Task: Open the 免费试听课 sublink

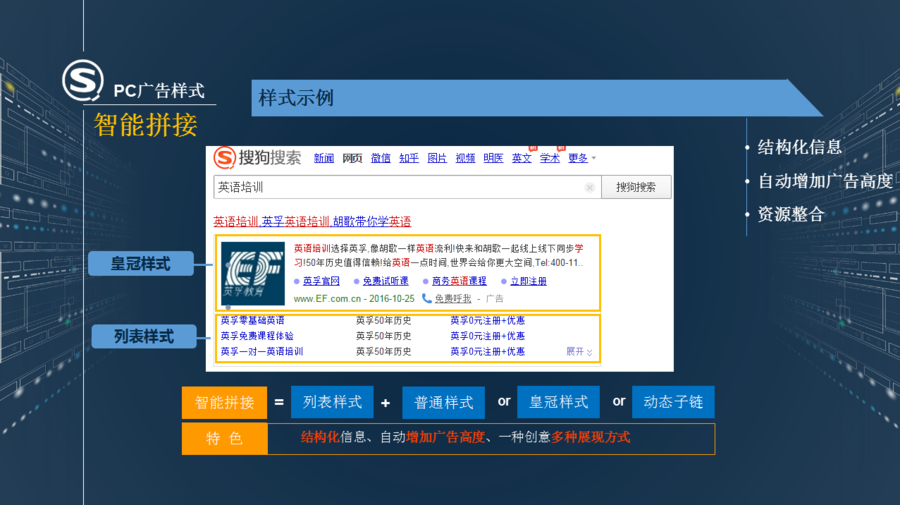Action: click(x=385, y=281)
